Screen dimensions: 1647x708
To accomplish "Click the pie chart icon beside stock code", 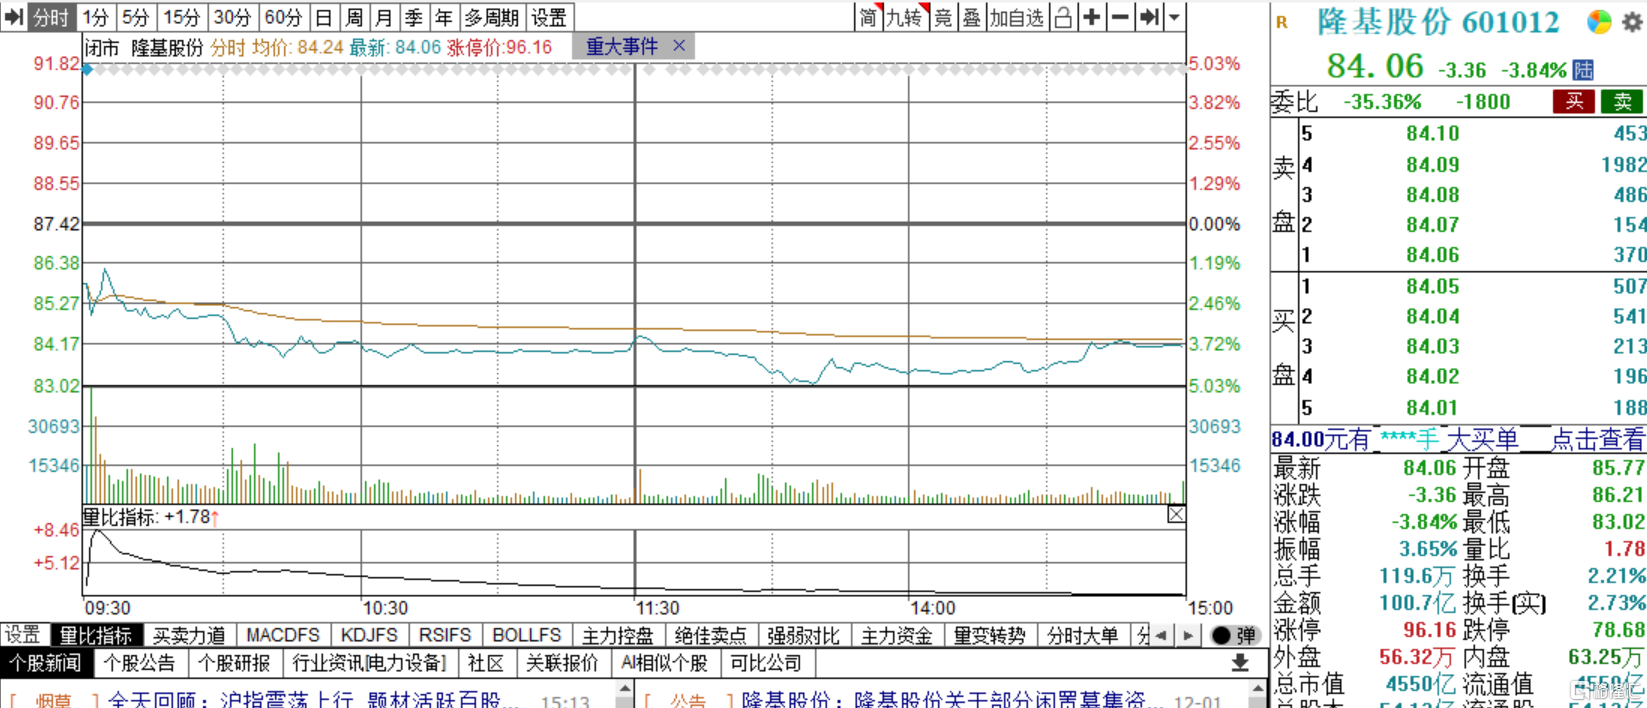I will coord(1600,22).
